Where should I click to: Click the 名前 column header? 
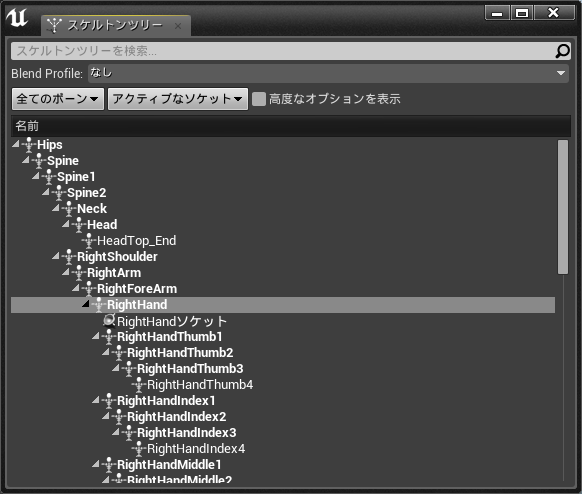click(x=291, y=126)
